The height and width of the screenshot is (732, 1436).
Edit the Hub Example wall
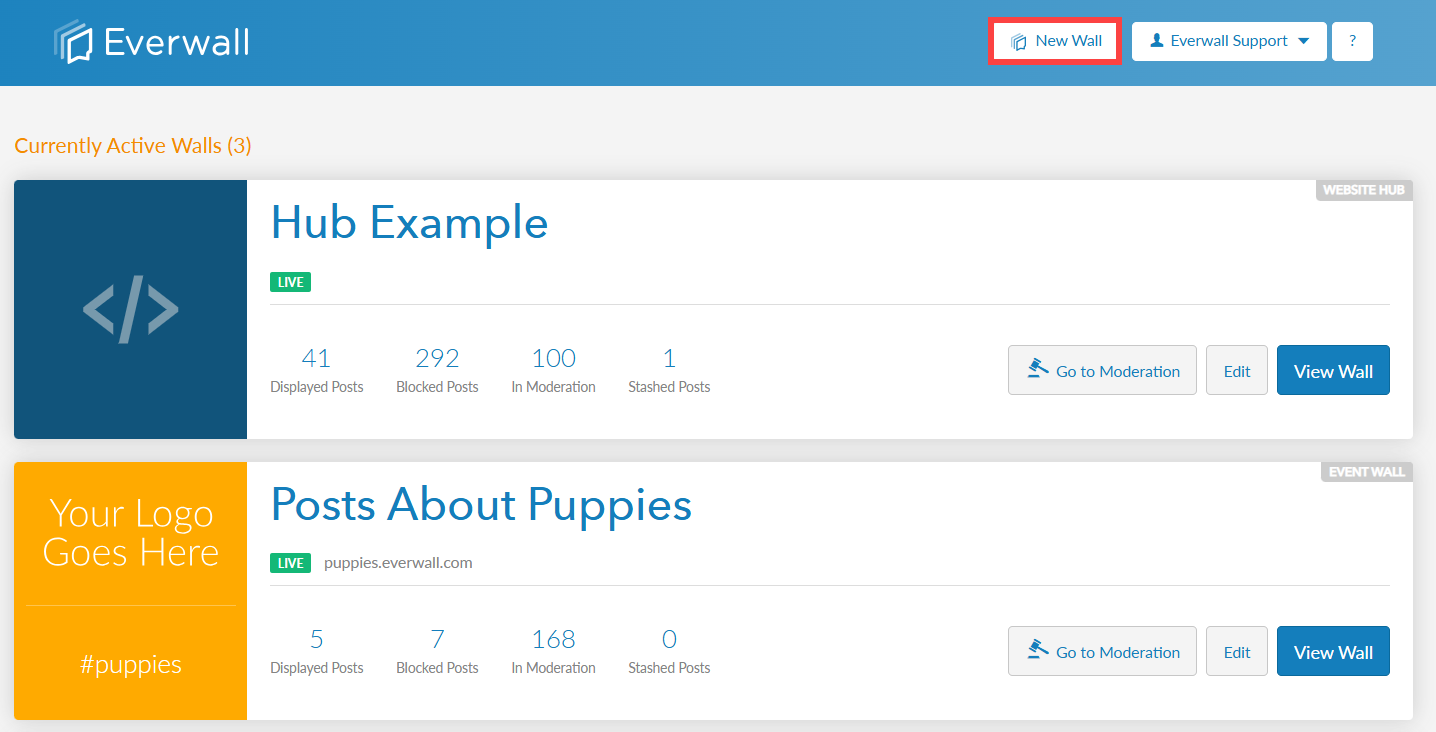click(1237, 370)
